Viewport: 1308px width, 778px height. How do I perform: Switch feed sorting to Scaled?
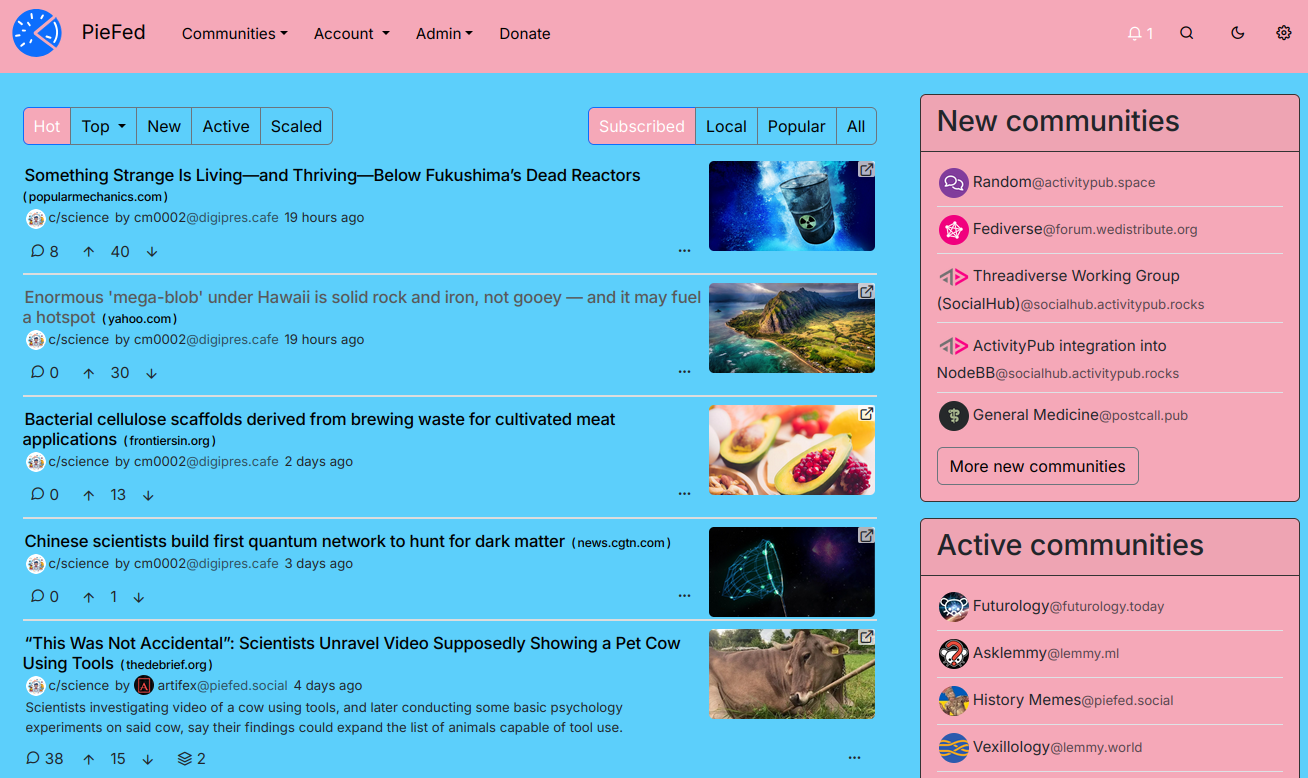pyautogui.click(x=296, y=126)
